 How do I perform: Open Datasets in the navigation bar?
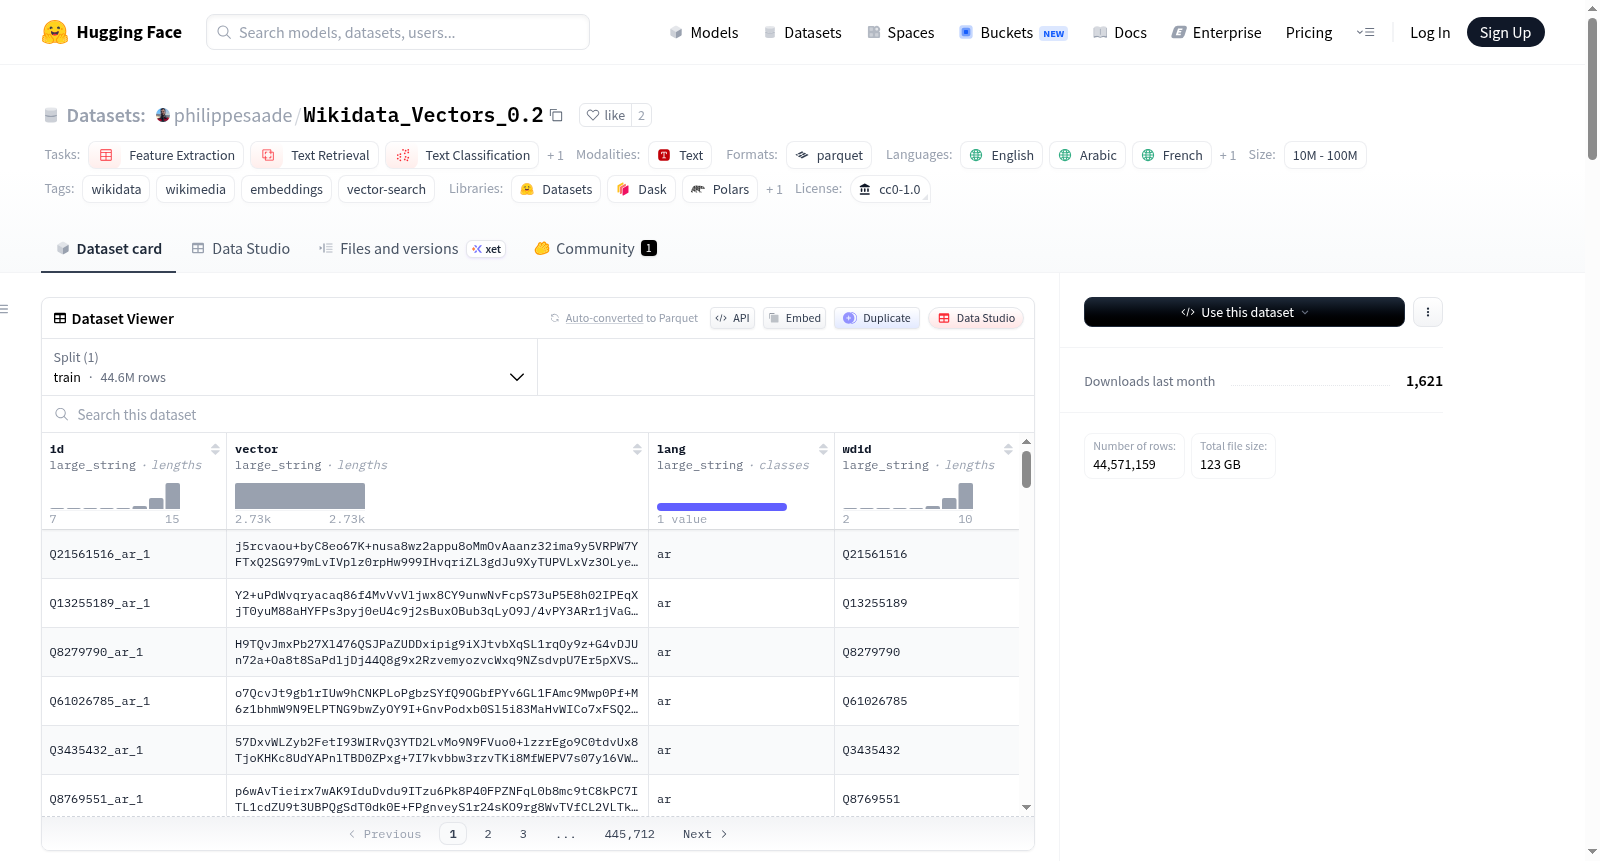[803, 32]
